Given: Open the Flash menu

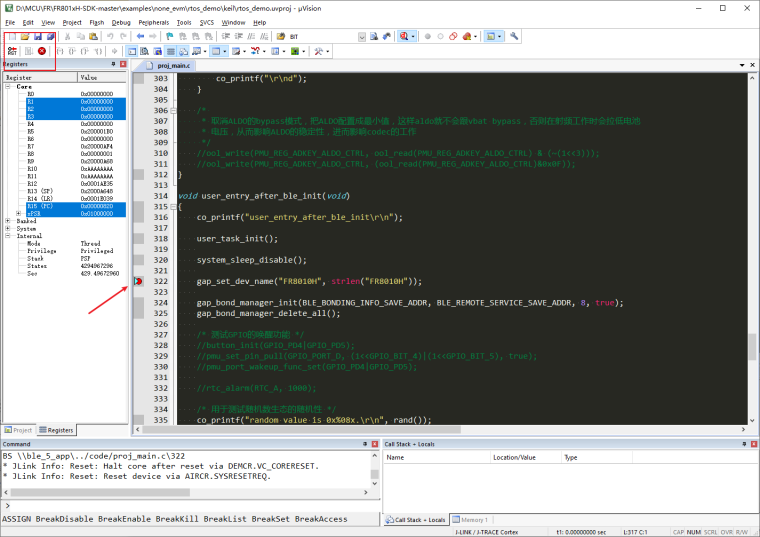Looking at the screenshot, I should click(96, 22).
